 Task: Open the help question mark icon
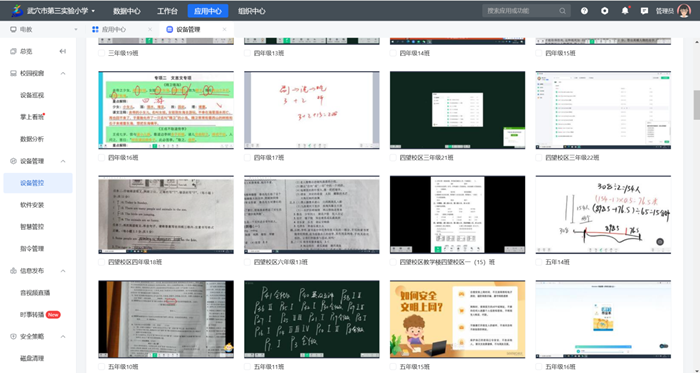(584, 11)
